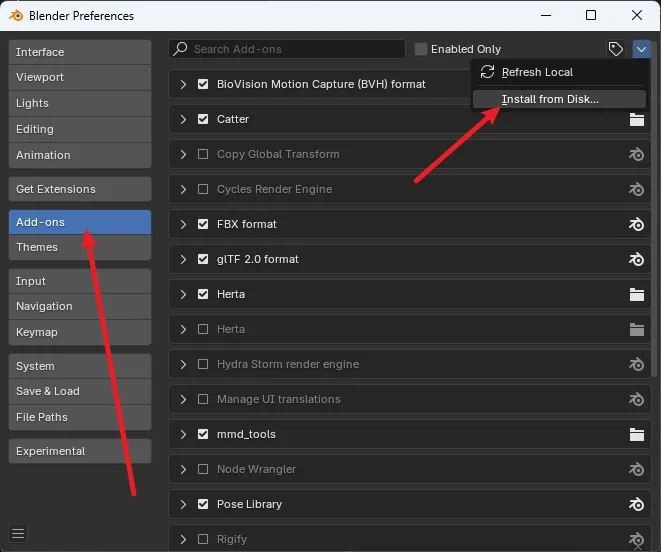Click Blender logo in title bar
The image size is (661, 552).
16,16
